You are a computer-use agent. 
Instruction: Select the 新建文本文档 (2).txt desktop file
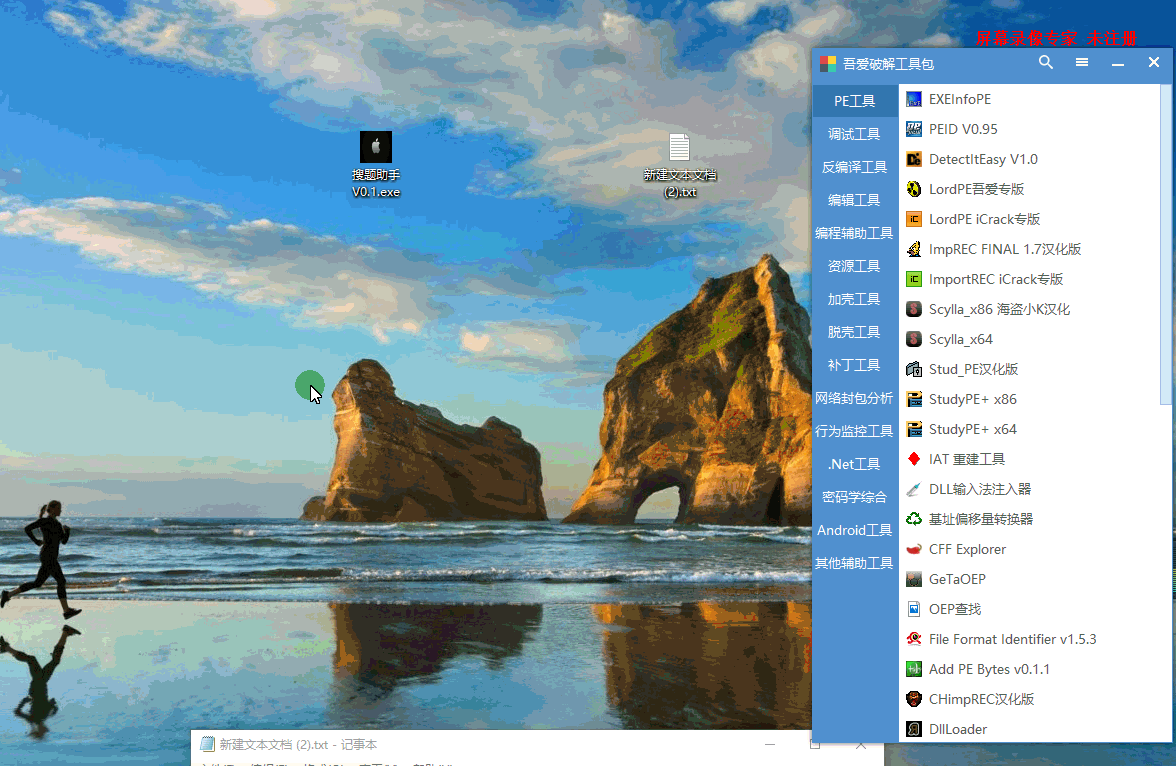point(680,165)
